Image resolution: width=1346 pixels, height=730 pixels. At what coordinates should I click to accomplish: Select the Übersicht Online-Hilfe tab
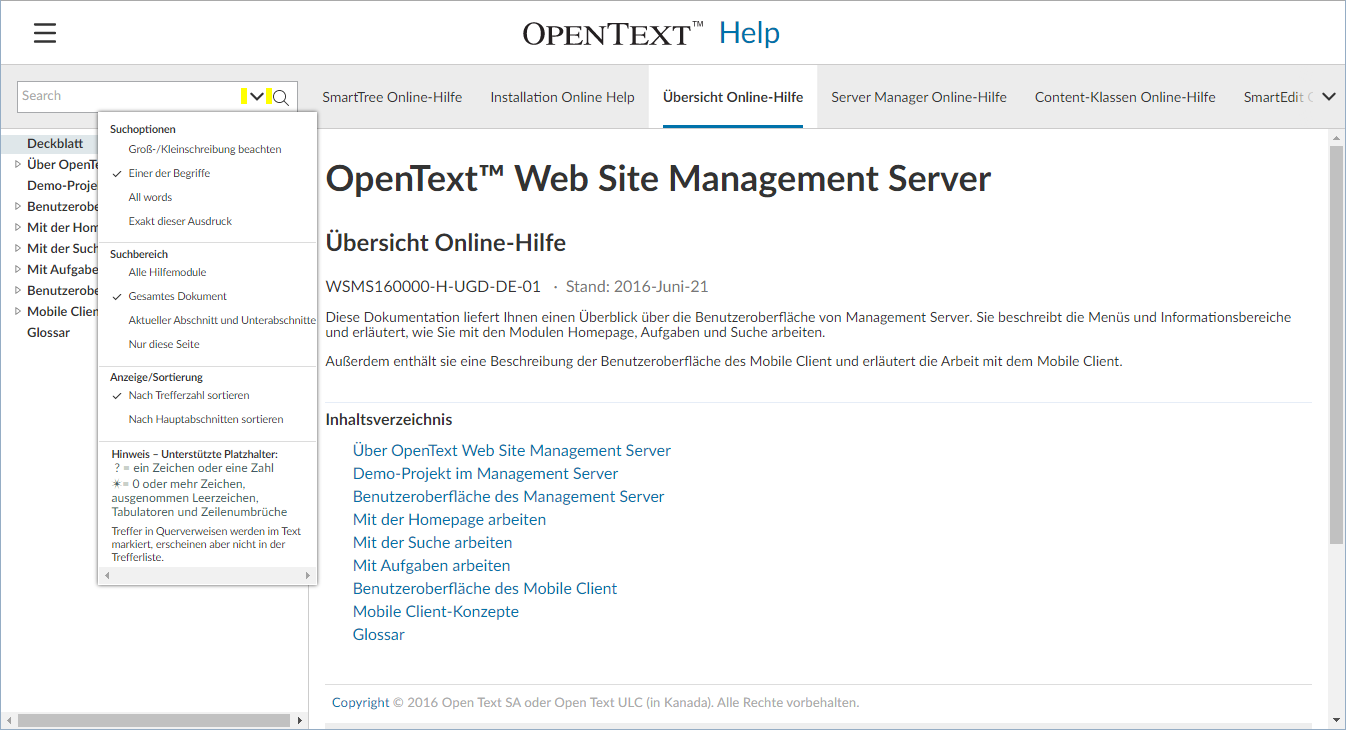733,97
